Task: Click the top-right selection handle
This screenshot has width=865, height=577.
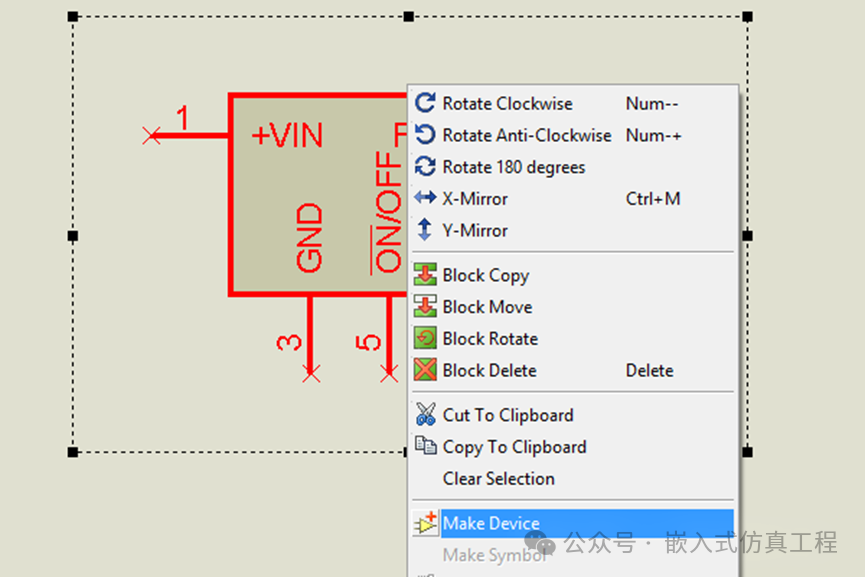Action: point(747,17)
